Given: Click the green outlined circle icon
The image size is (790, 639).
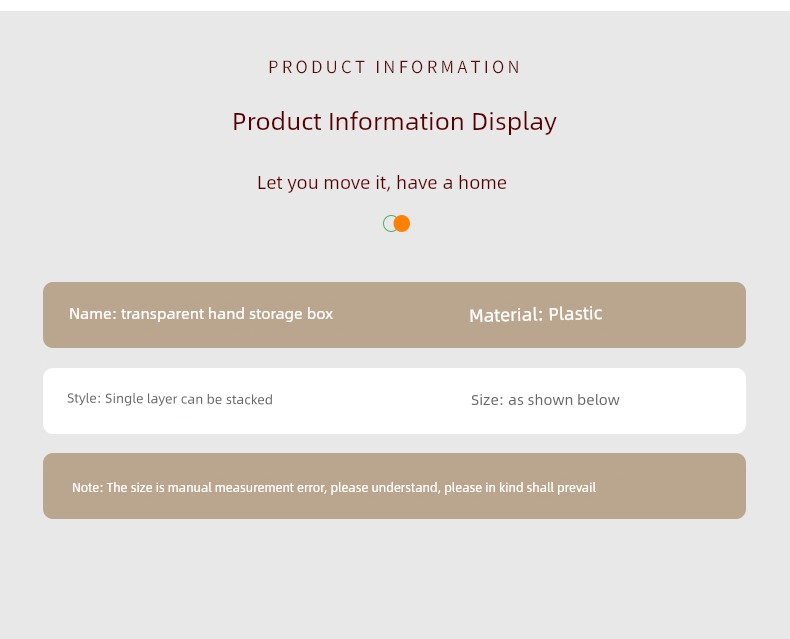Looking at the screenshot, I should tap(389, 224).
